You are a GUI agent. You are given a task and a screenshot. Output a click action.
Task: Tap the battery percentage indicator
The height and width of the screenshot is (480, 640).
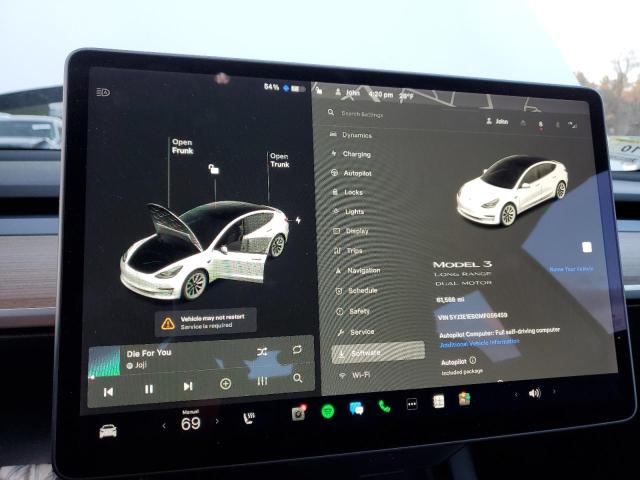coord(271,87)
